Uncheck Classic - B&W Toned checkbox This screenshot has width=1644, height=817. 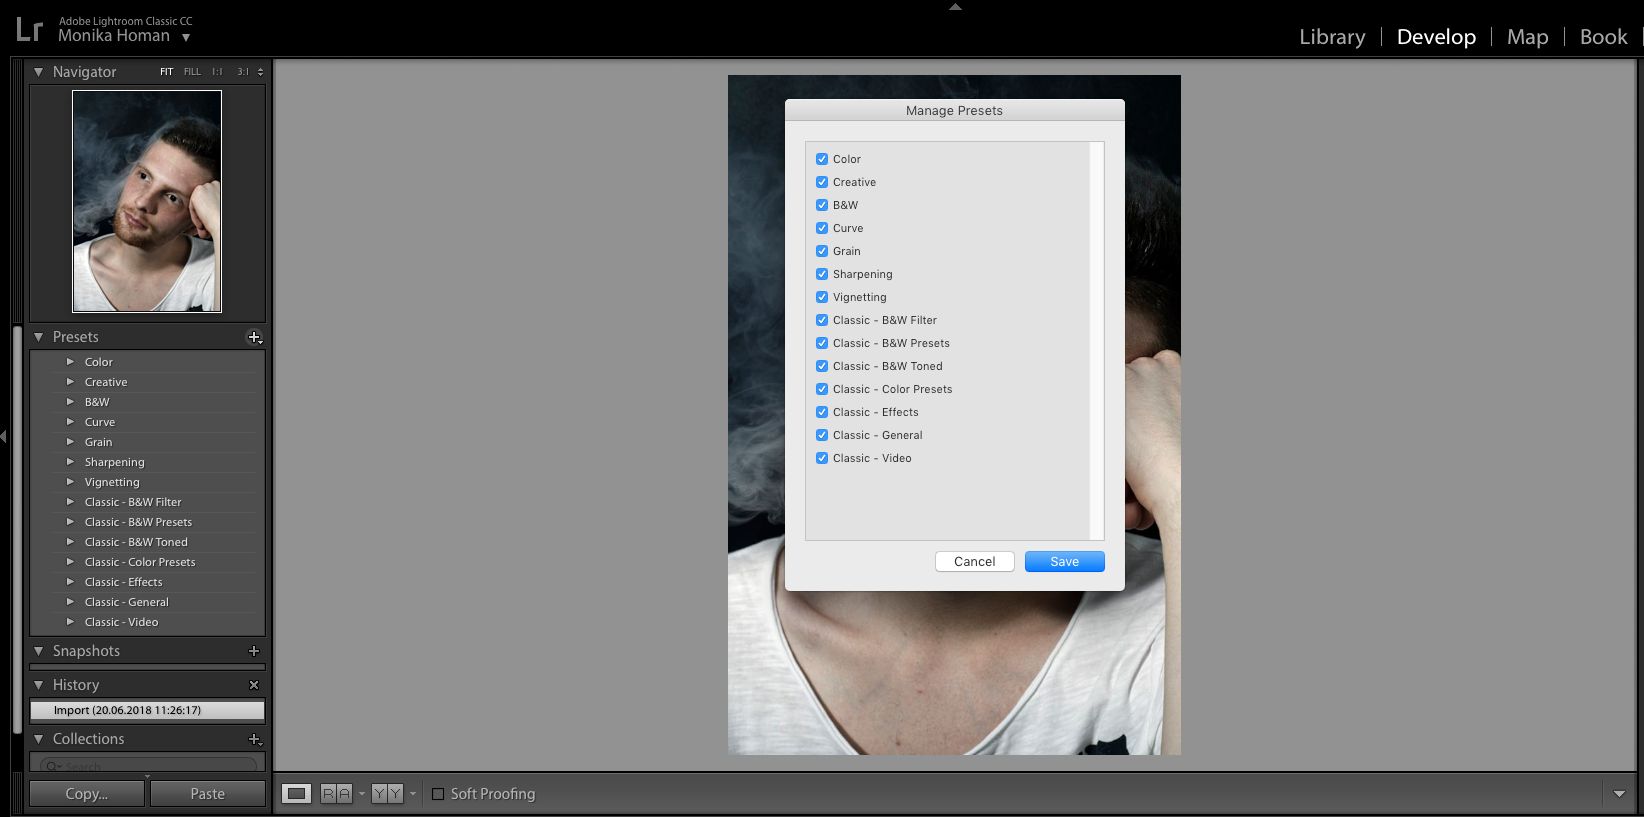pos(822,366)
